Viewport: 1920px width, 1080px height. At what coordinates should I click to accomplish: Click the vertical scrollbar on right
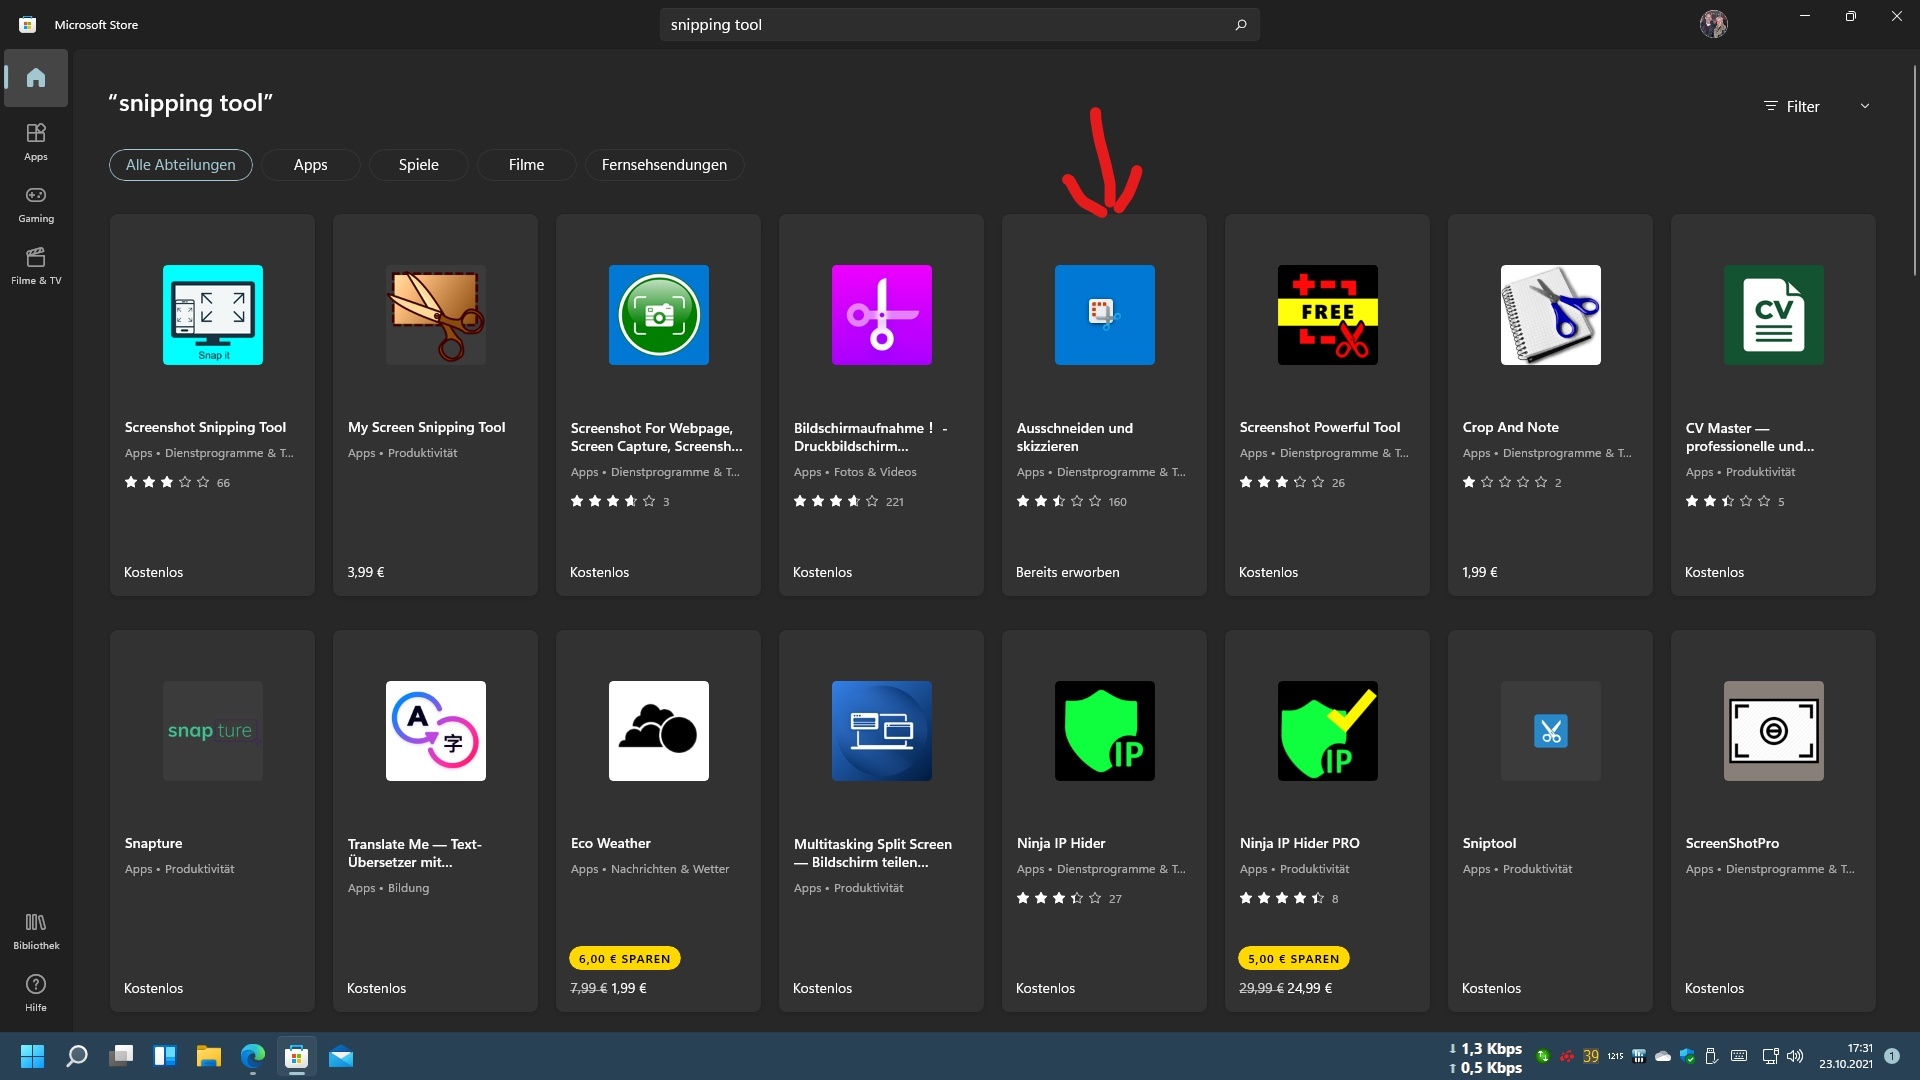[1915, 170]
